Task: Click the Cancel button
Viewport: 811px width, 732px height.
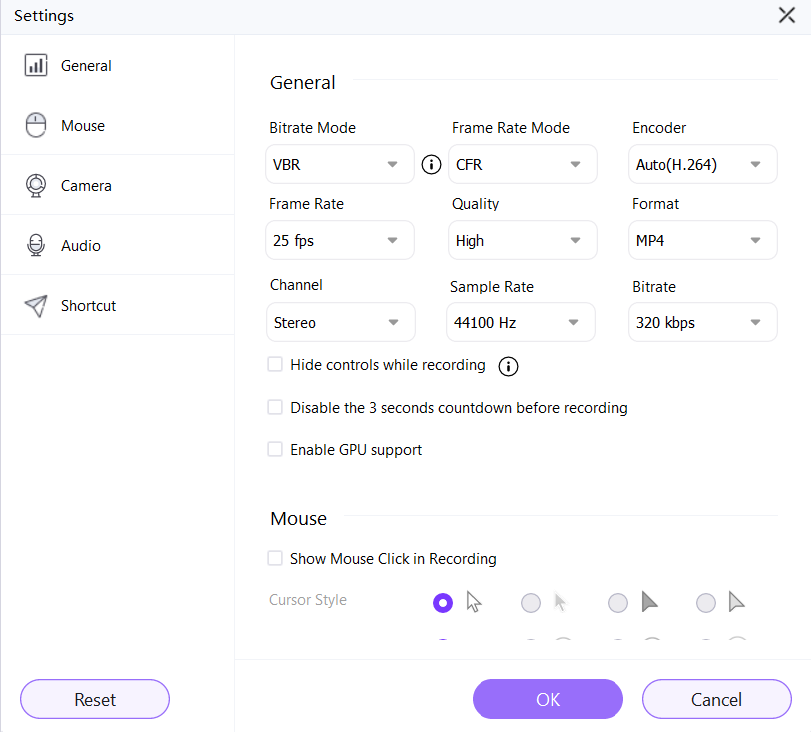Action: 716,699
